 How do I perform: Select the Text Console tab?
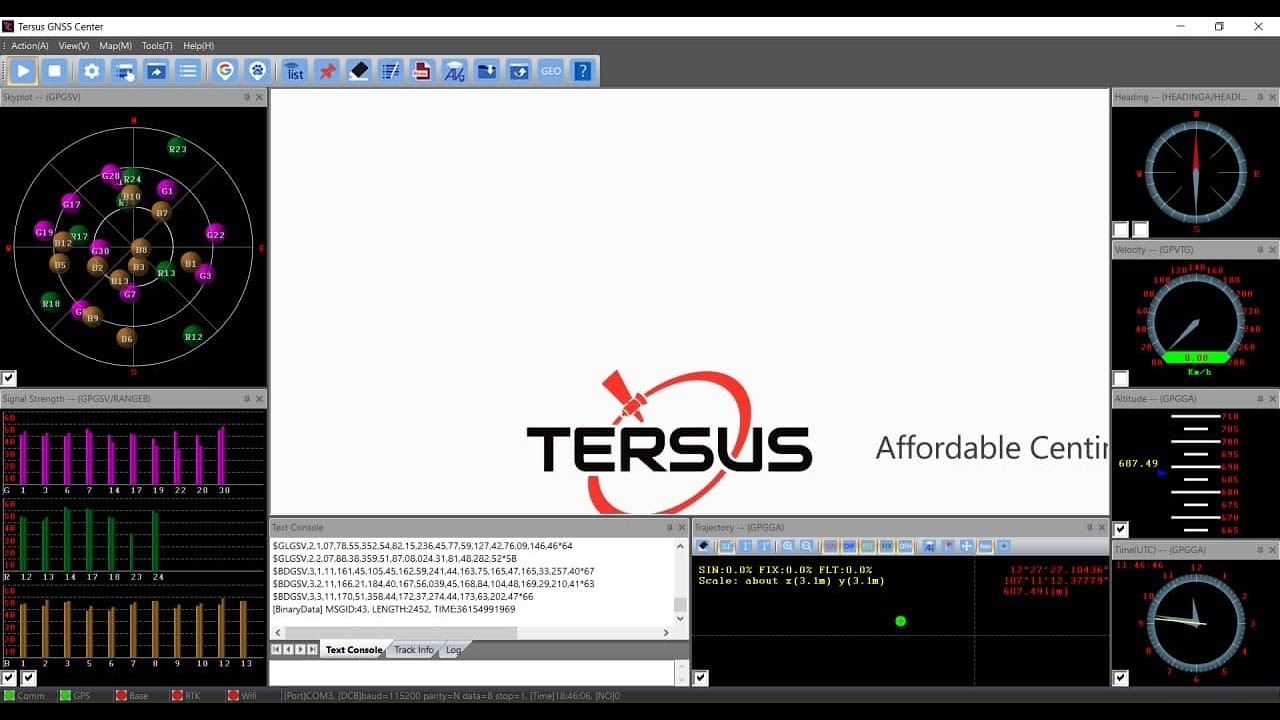click(x=353, y=650)
